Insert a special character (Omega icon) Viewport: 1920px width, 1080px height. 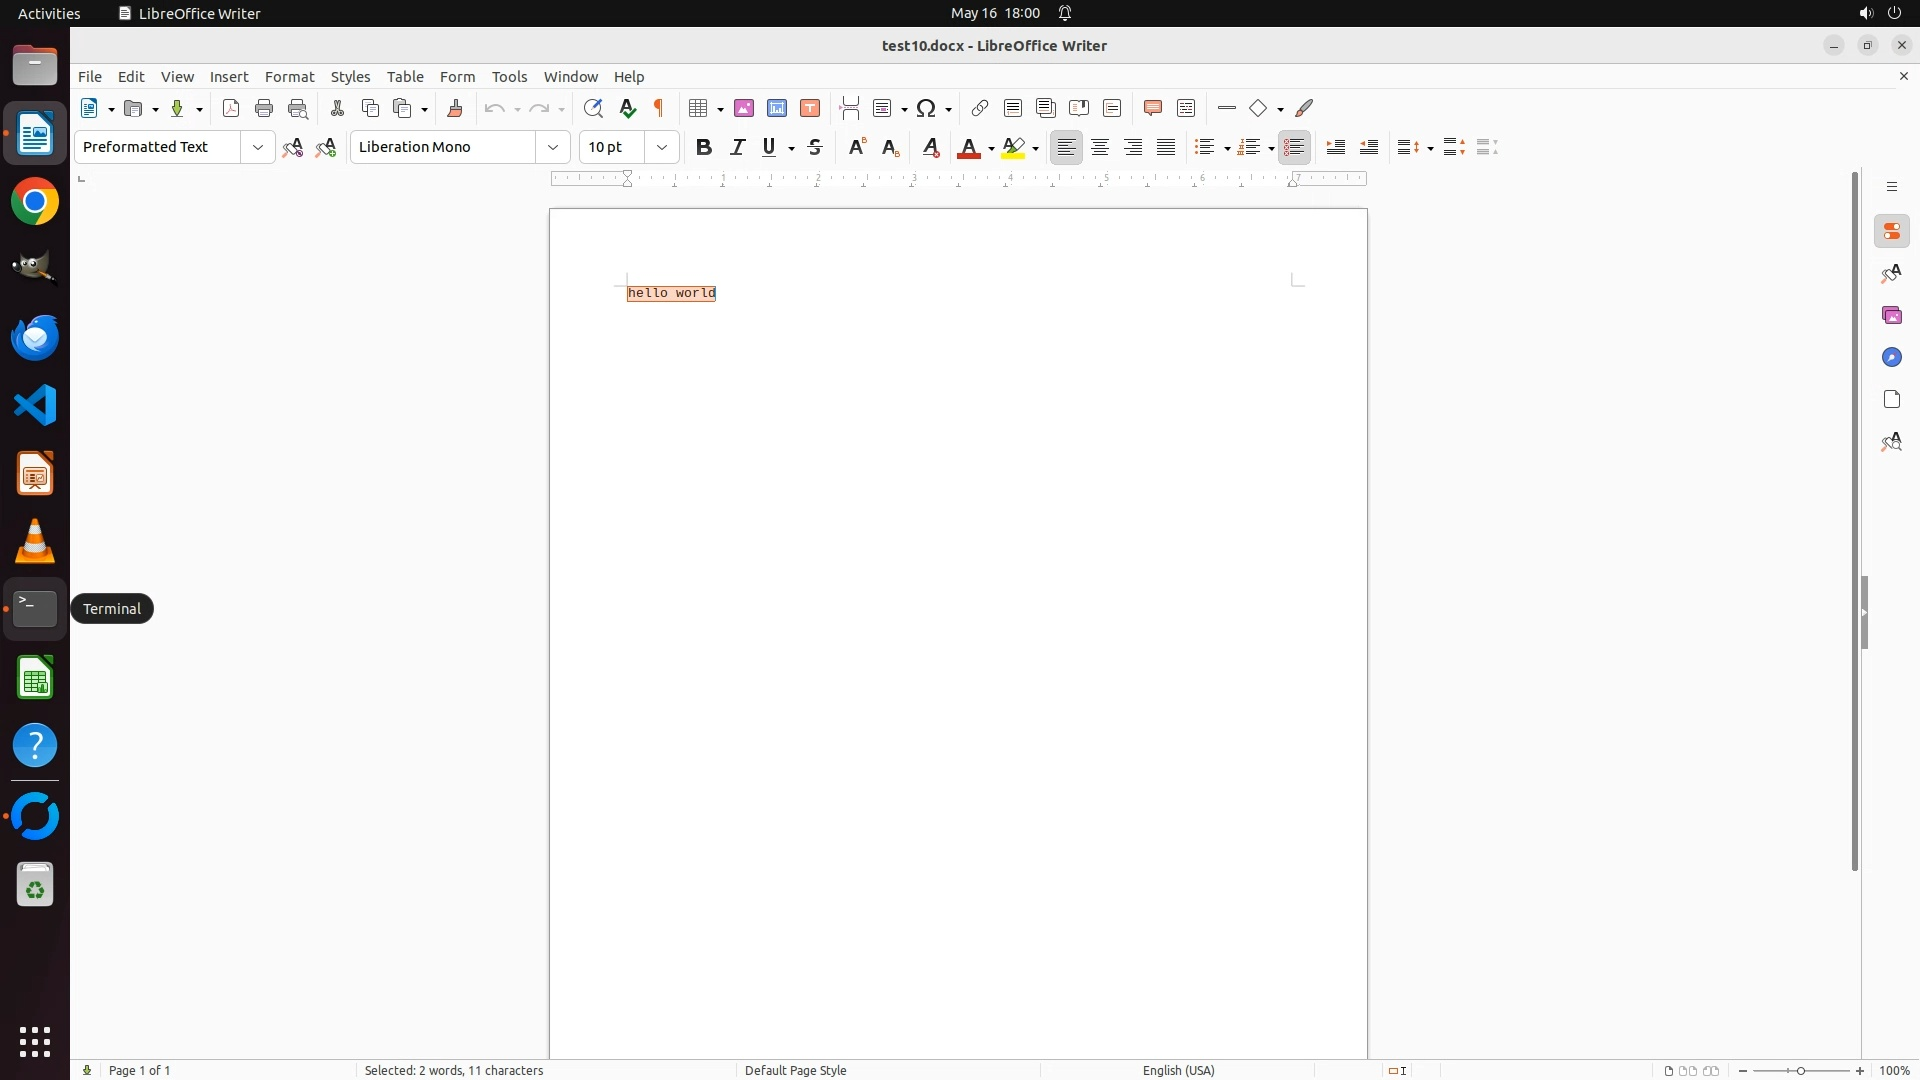[x=926, y=108]
